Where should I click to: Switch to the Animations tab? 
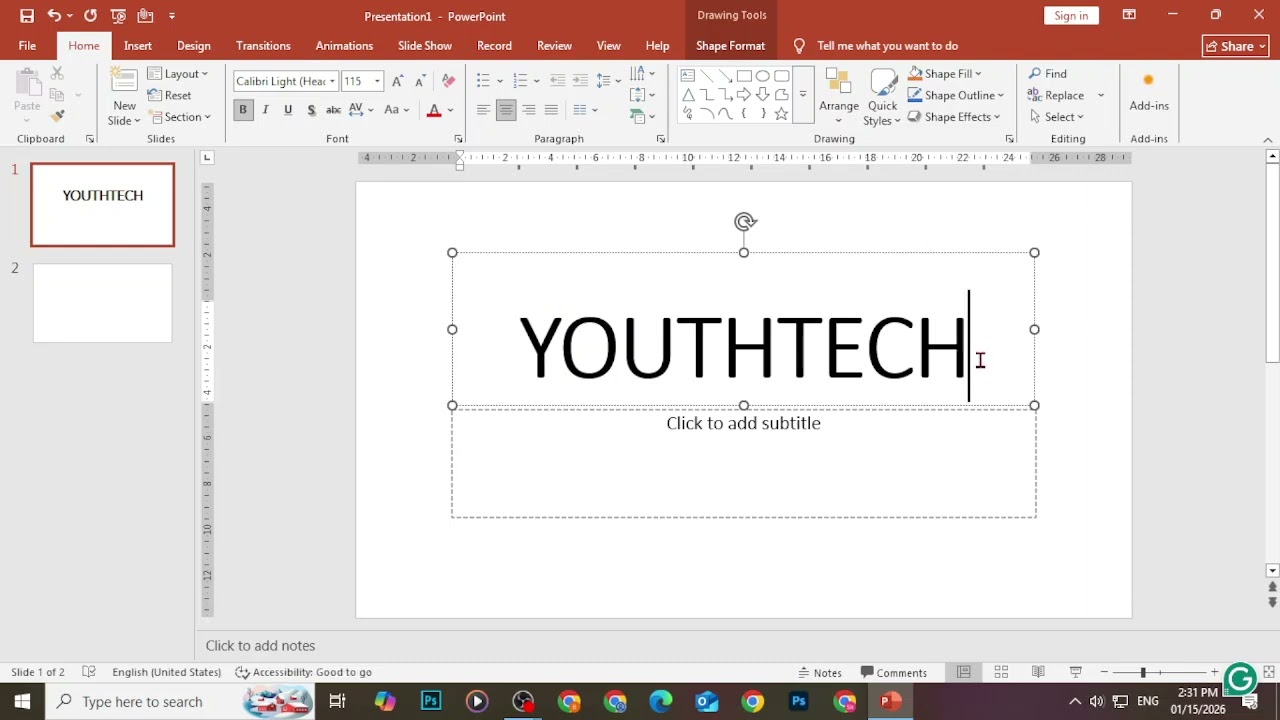coord(344,46)
